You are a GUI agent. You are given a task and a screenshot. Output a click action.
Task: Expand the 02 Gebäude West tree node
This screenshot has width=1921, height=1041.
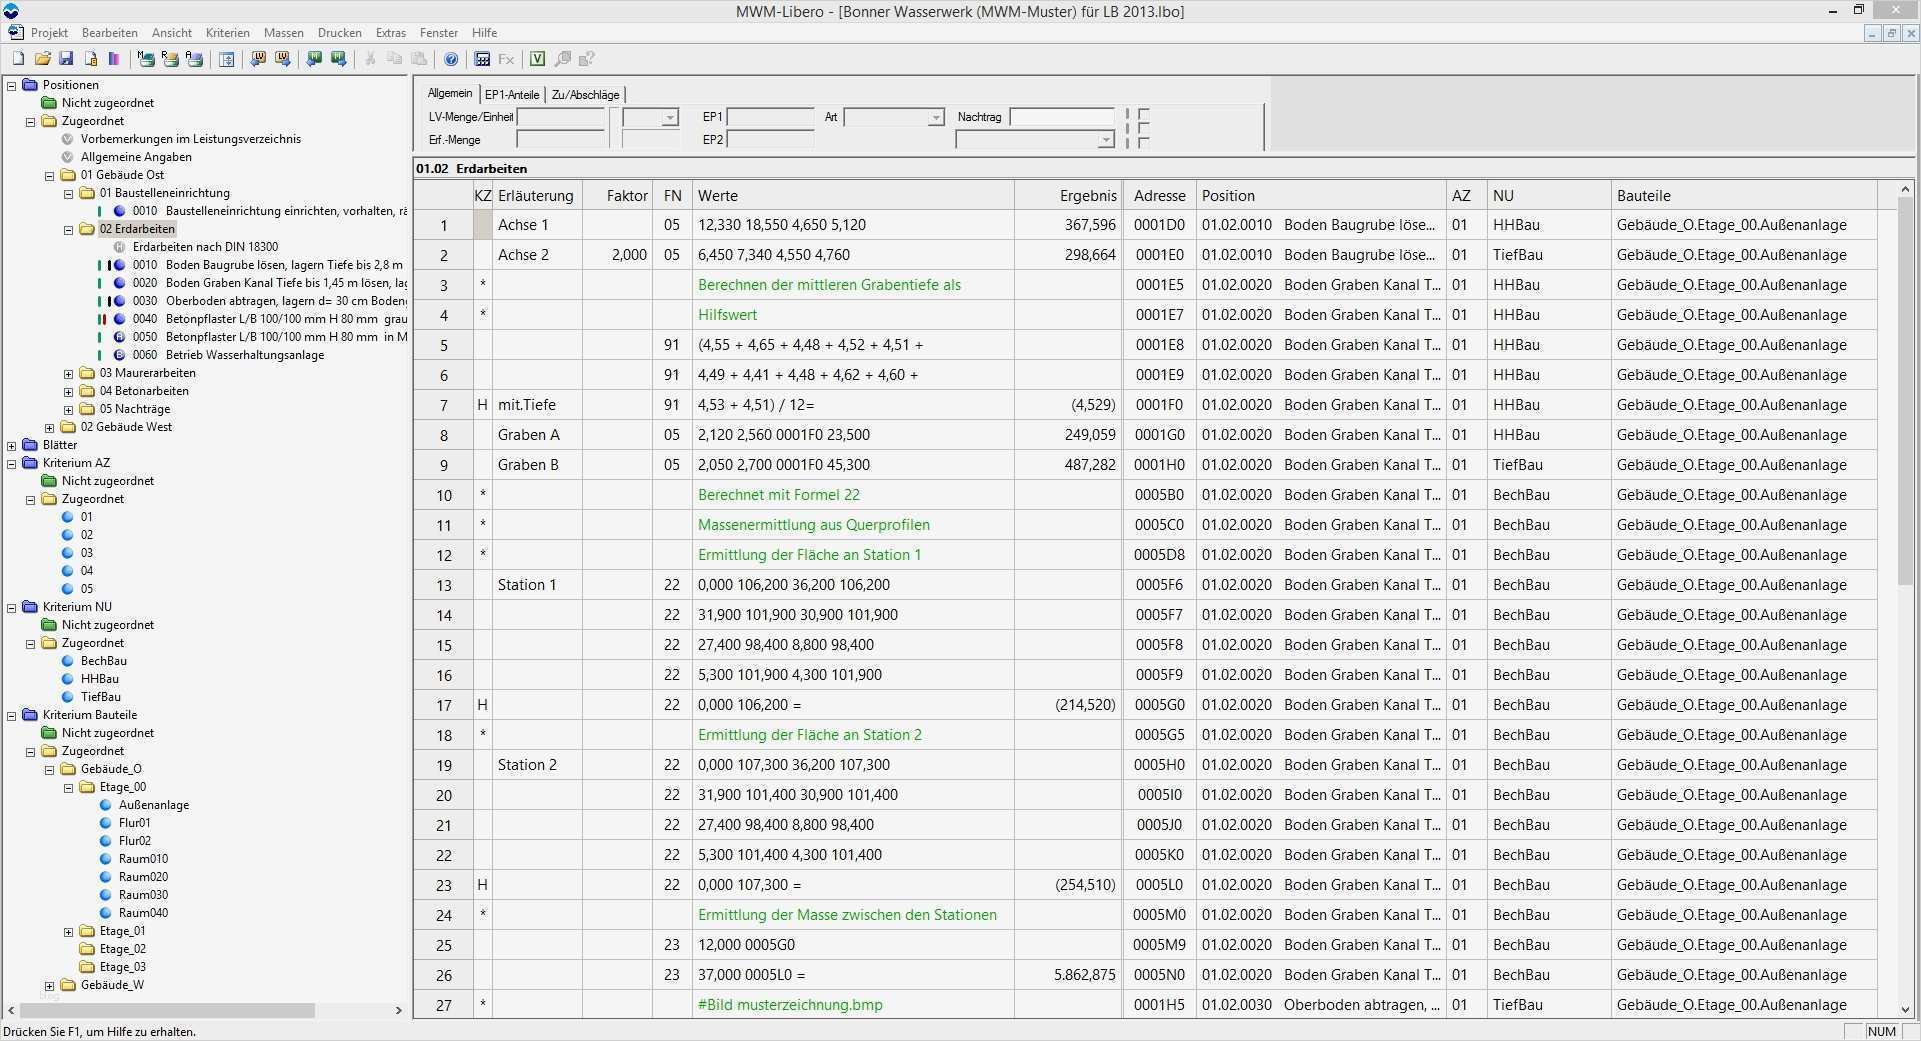tap(50, 426)
